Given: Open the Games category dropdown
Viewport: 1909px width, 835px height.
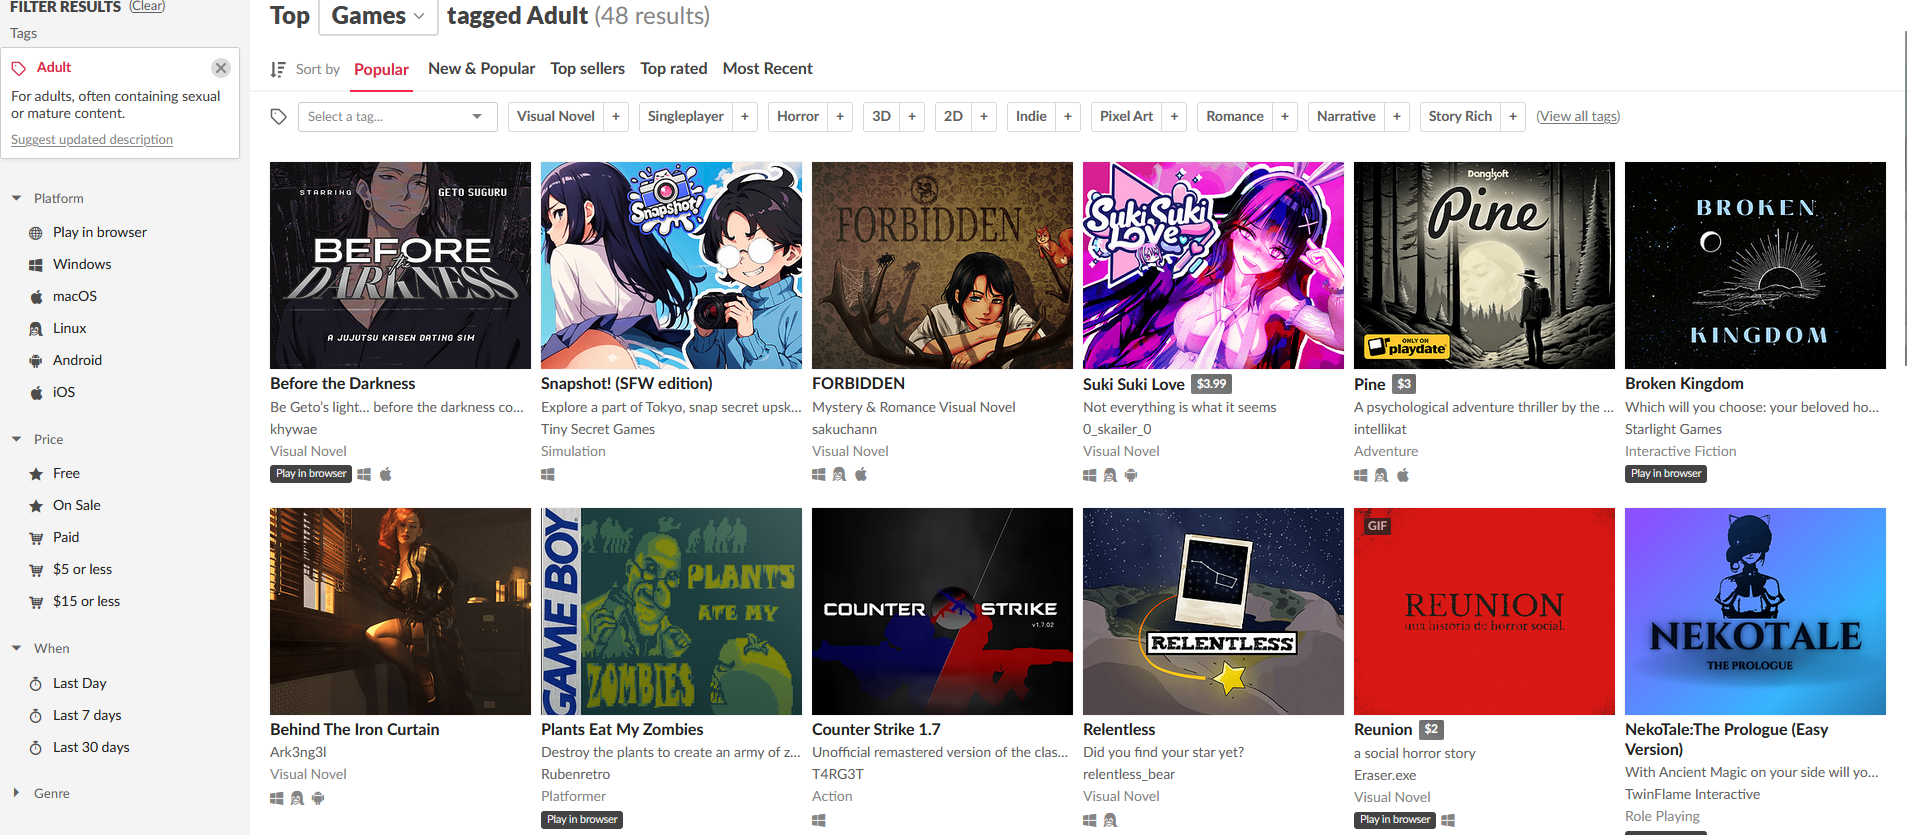Looking at the screenshot, I should click(x=378, y=17).
